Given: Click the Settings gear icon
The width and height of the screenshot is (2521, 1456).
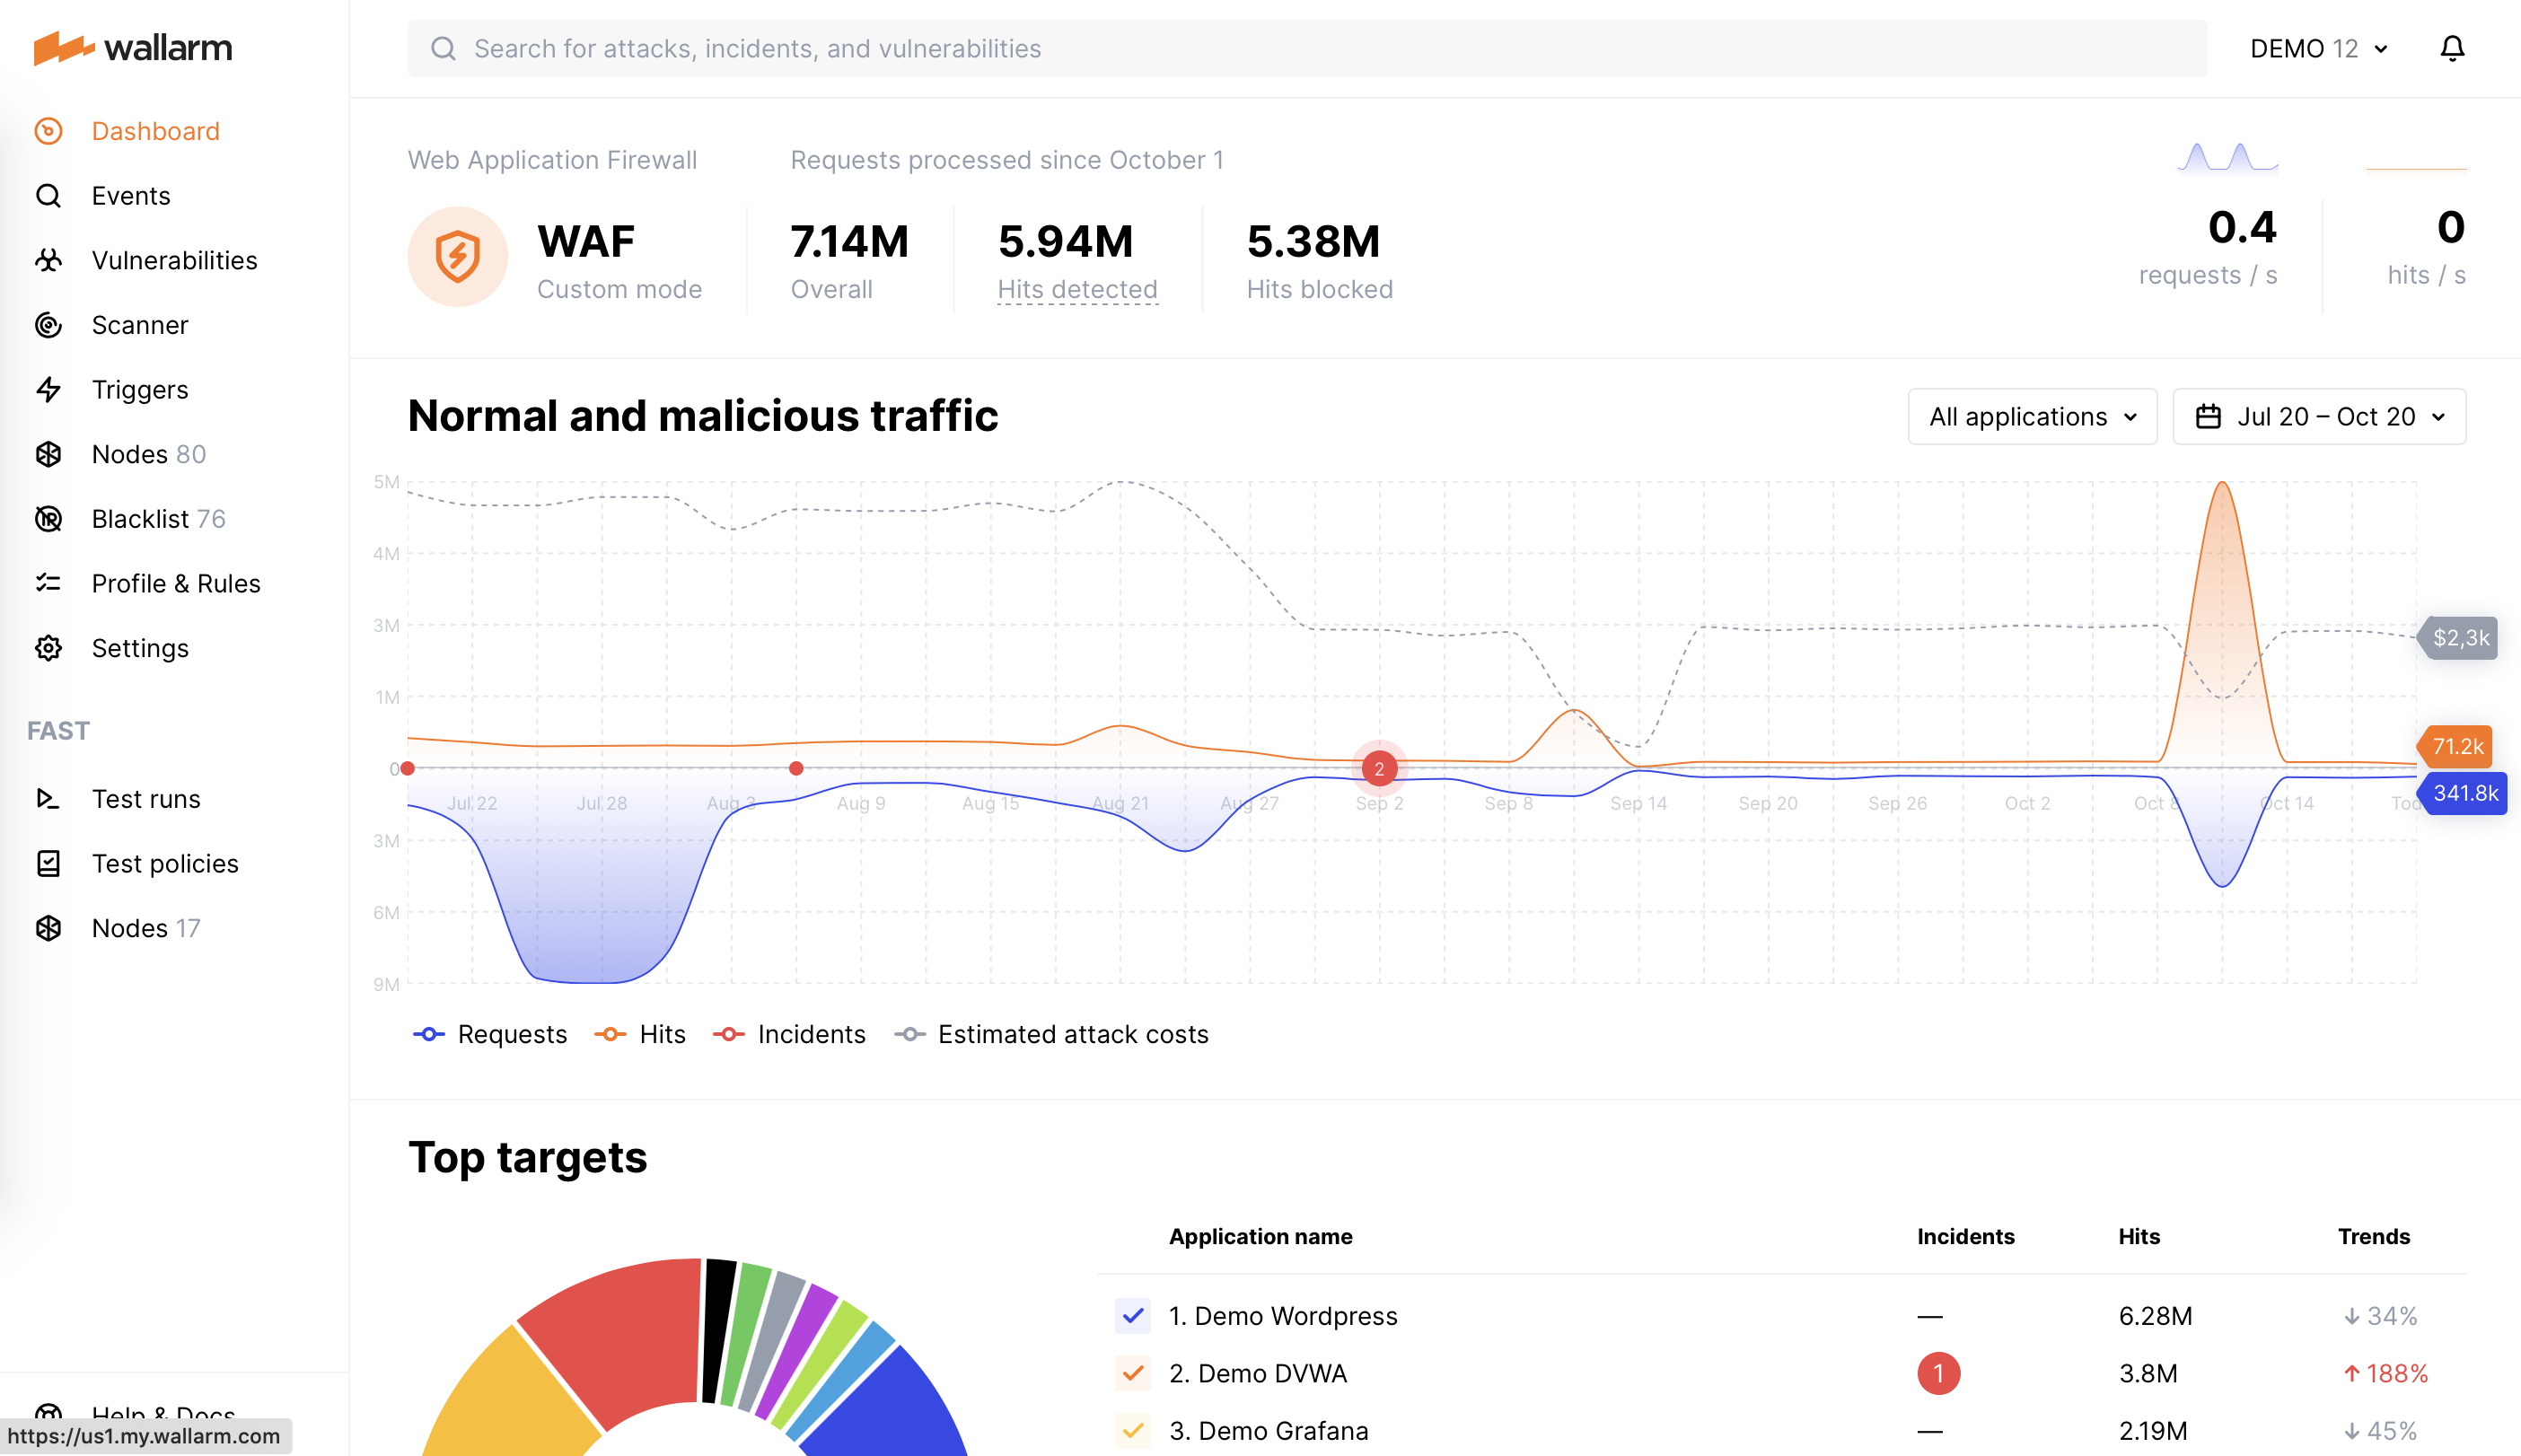Looking at the screenshot, I should [x=48, y=648].
